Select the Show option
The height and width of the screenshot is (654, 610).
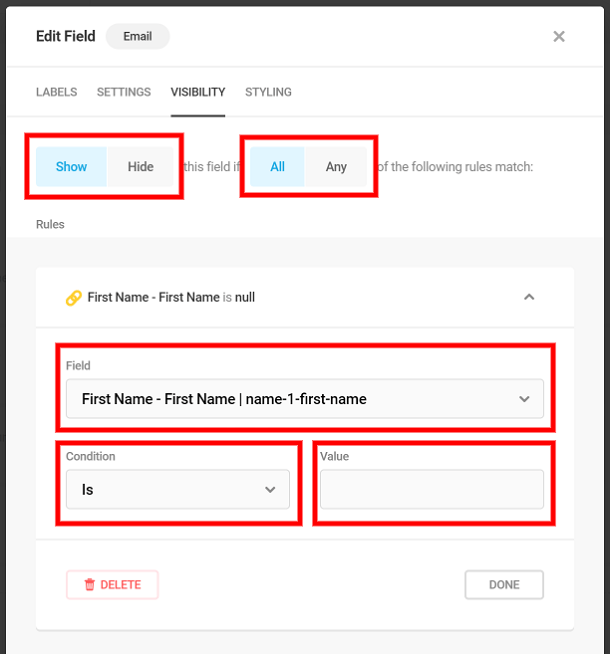click(71, 166)
